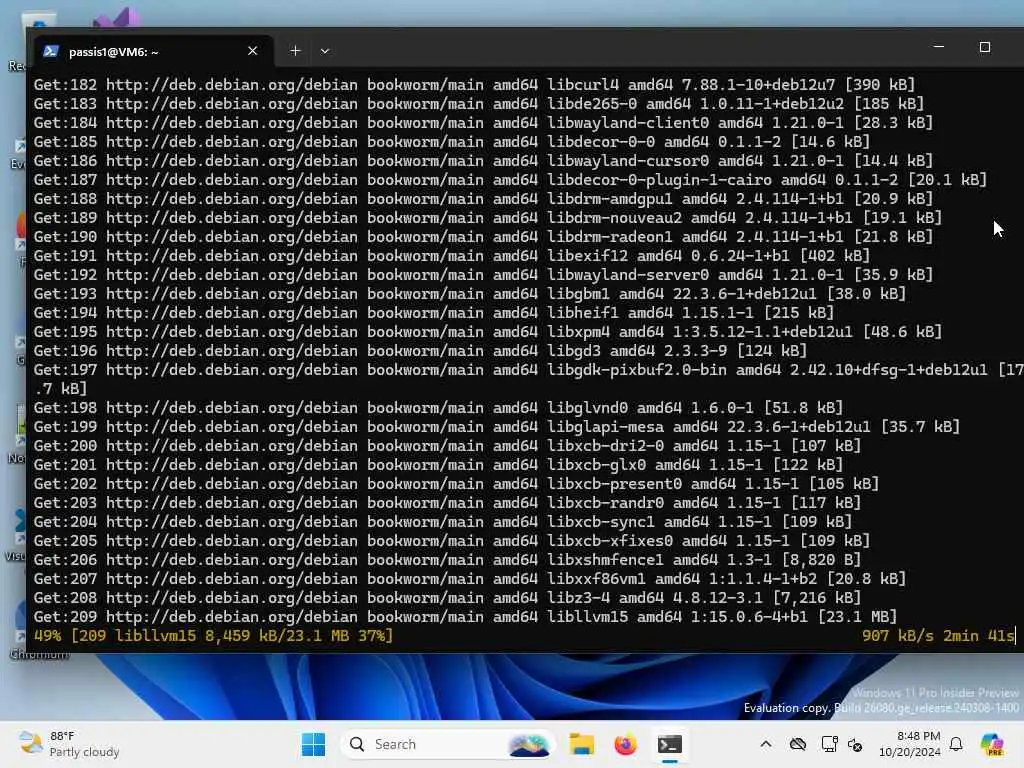Click Get:203 libxcb-randr0 line

(x=447, y=503)
